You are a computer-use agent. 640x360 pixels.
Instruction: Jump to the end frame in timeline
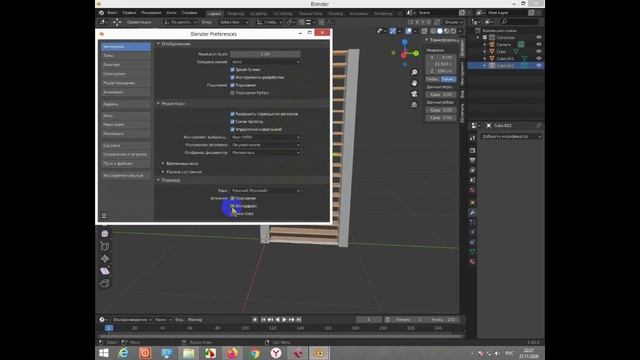299,320
